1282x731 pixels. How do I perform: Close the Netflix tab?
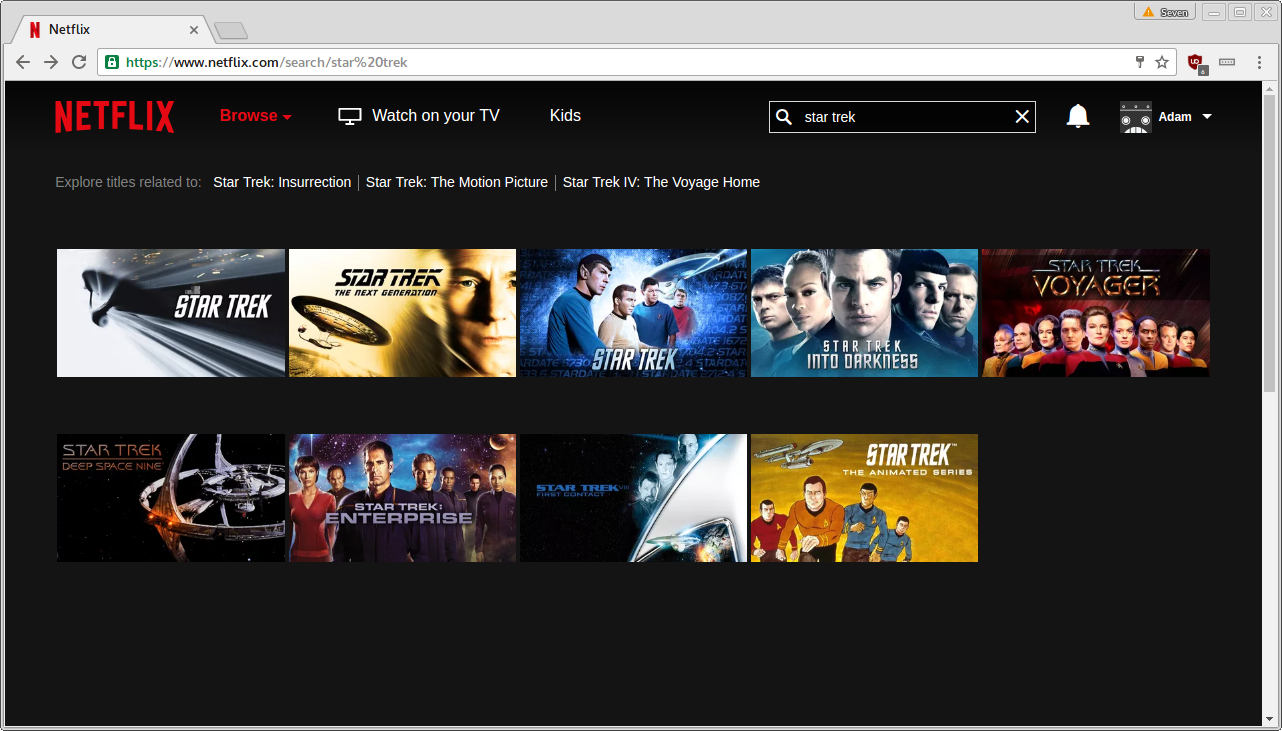tap(194, 30)
